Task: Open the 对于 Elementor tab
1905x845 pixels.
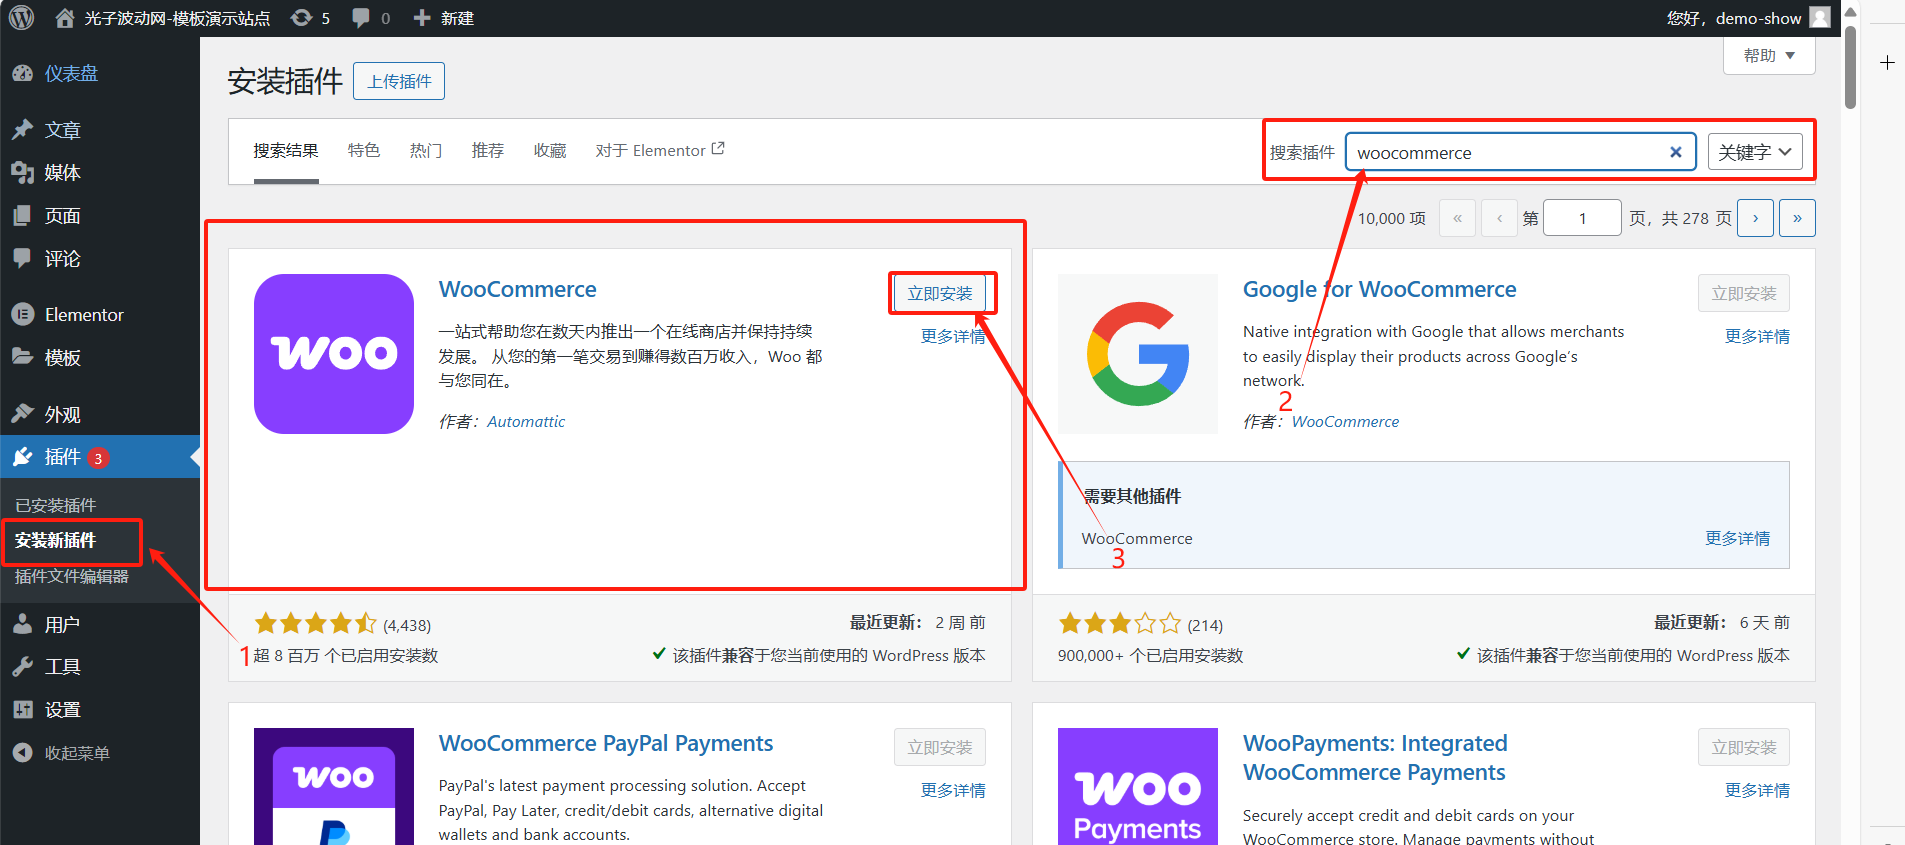Action: (660, 151)
